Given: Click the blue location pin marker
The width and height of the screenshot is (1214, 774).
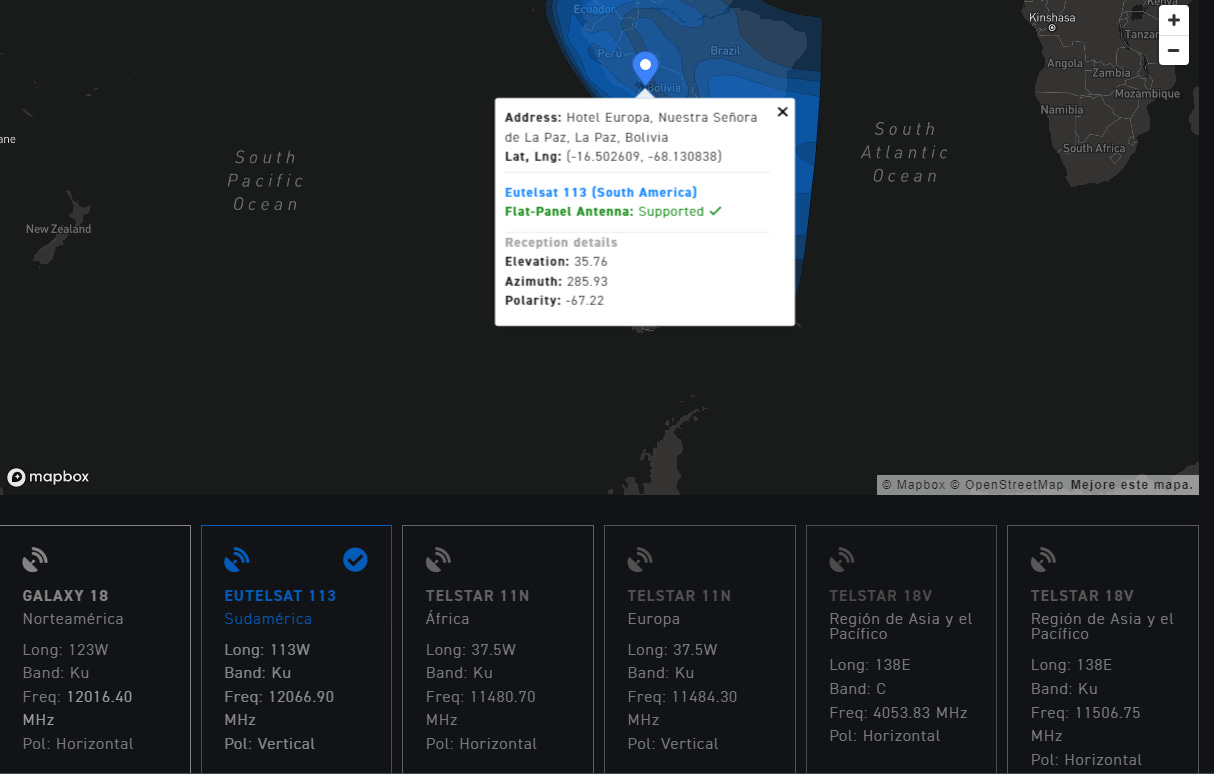Looking at the screenshot, I should tap(646, 68).
